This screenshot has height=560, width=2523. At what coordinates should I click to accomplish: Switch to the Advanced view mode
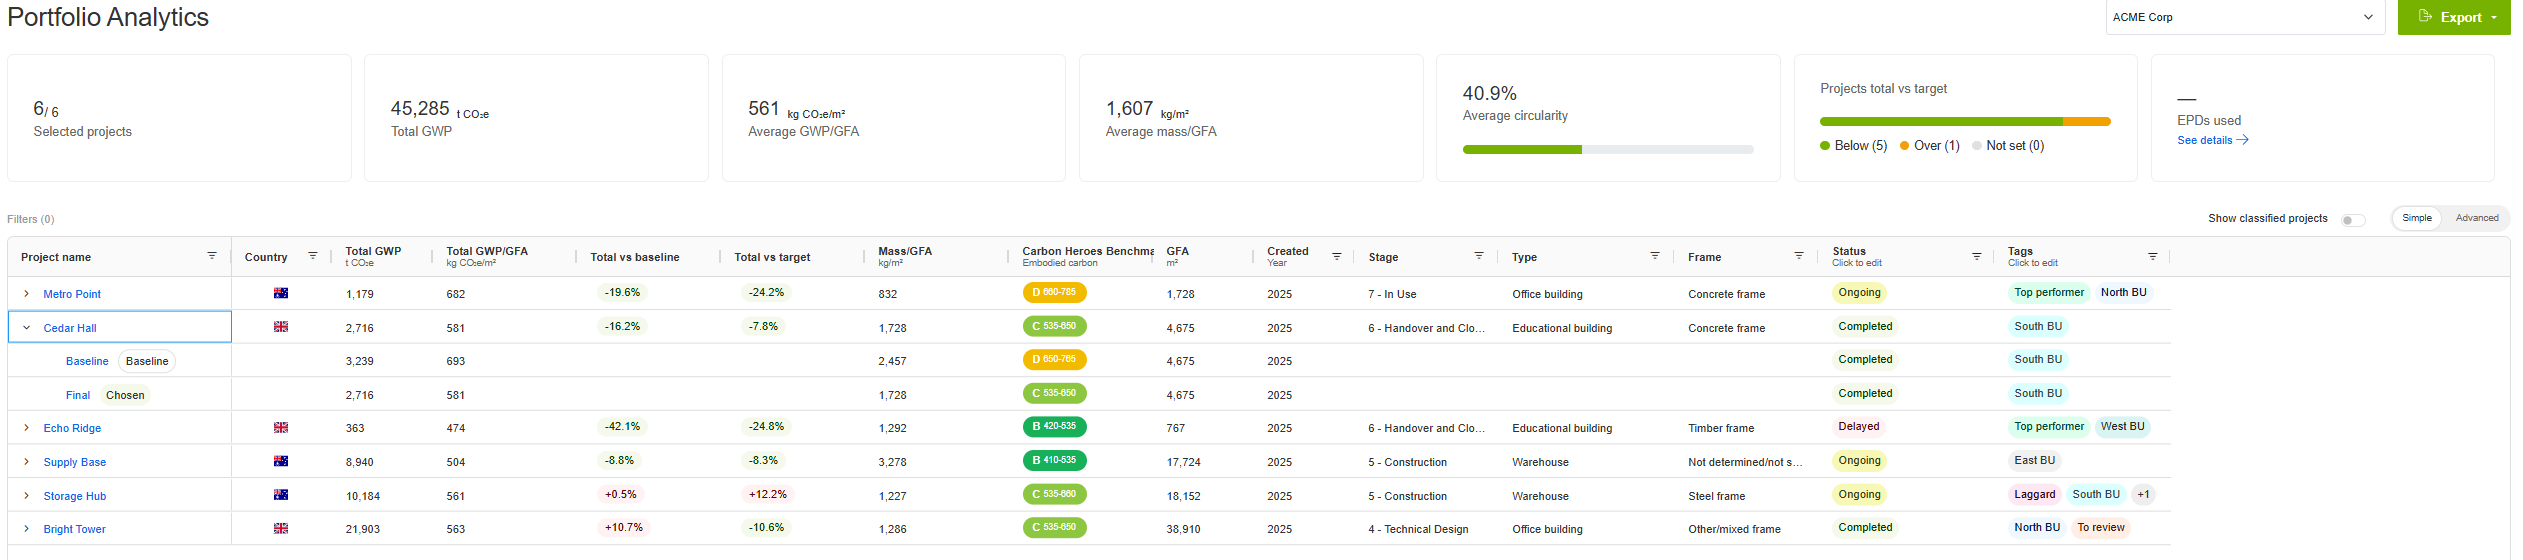click(x=2476, y=218)
